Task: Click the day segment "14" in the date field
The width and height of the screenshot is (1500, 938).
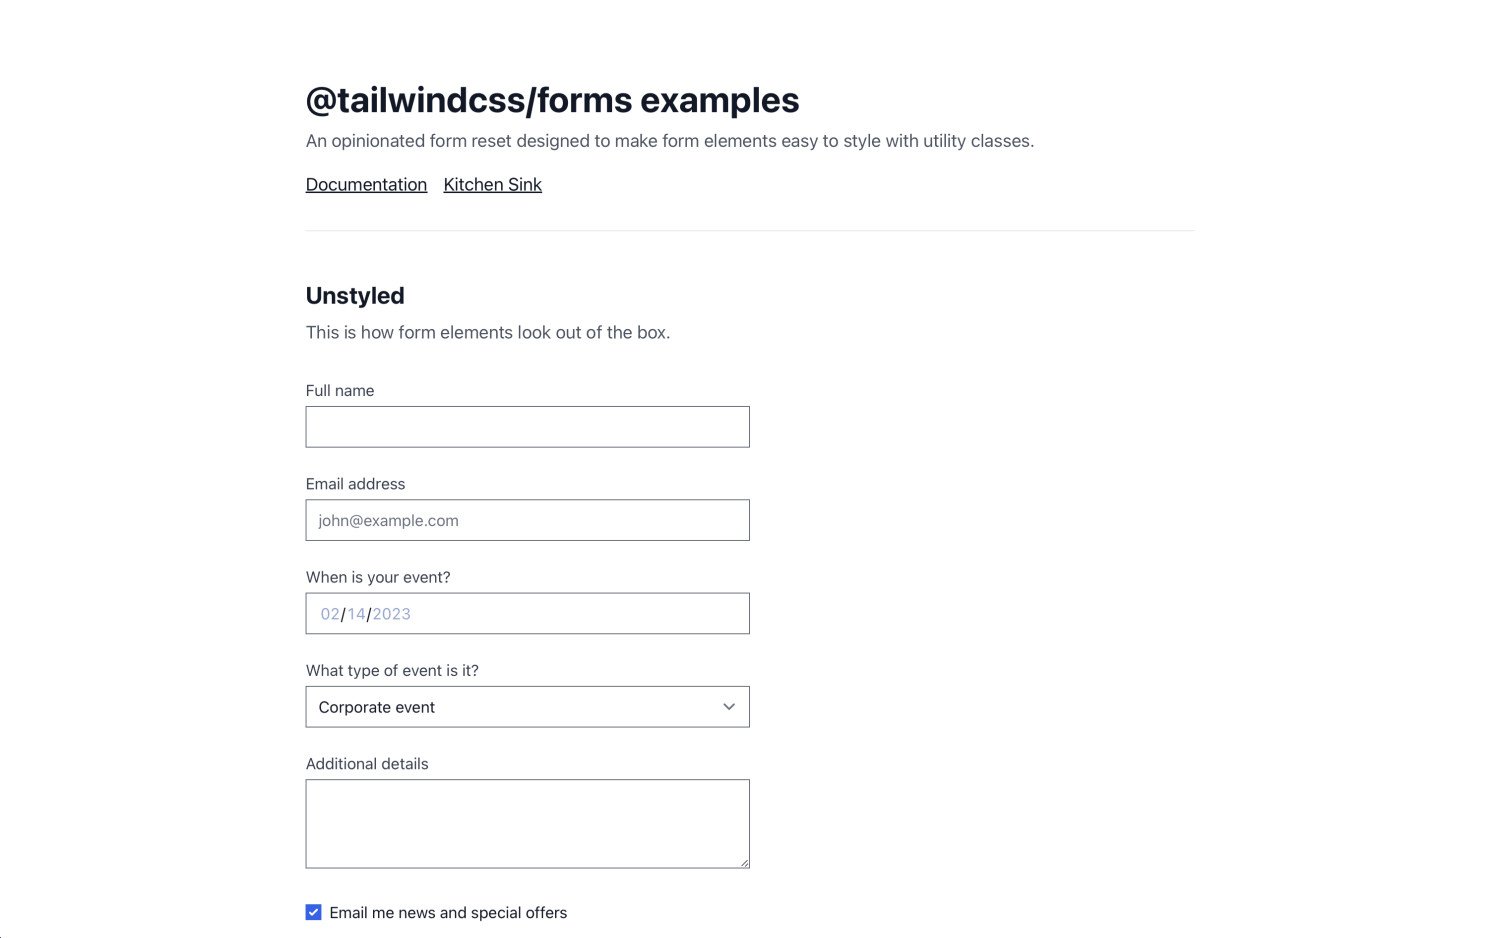Action: 355,613
